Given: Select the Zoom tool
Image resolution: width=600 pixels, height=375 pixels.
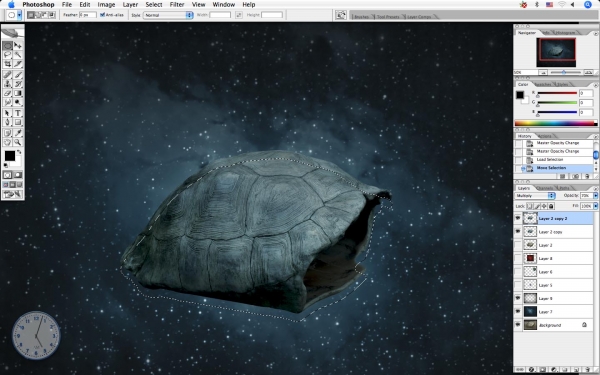Looking at the screenshot, I should click(18, 142).
